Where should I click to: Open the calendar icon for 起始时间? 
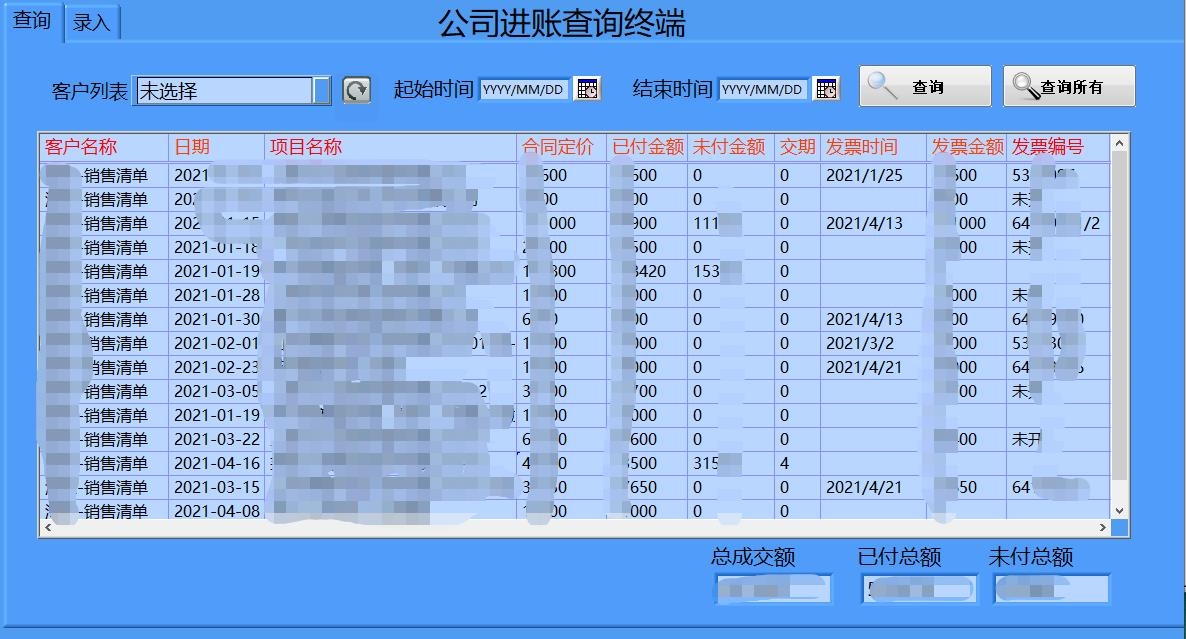[589, 88]
